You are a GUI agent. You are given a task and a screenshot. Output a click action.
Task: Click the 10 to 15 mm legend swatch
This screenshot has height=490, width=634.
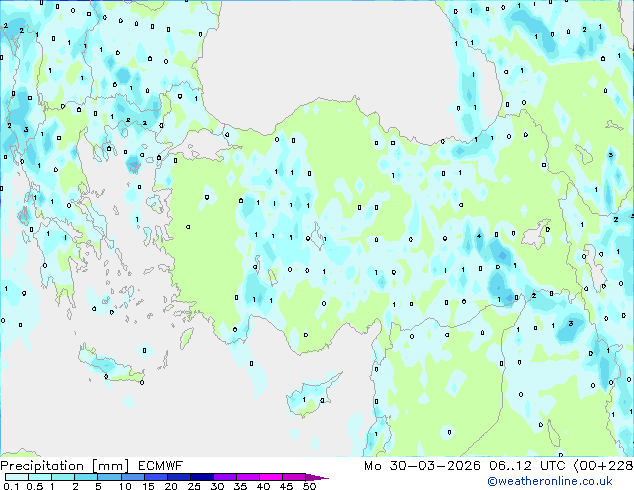coord(132,477)
